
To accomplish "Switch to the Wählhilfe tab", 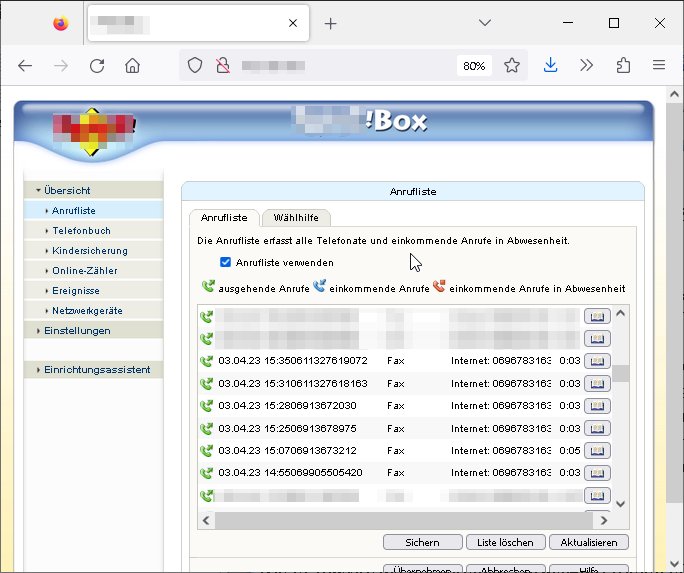I will coord(297,217).
